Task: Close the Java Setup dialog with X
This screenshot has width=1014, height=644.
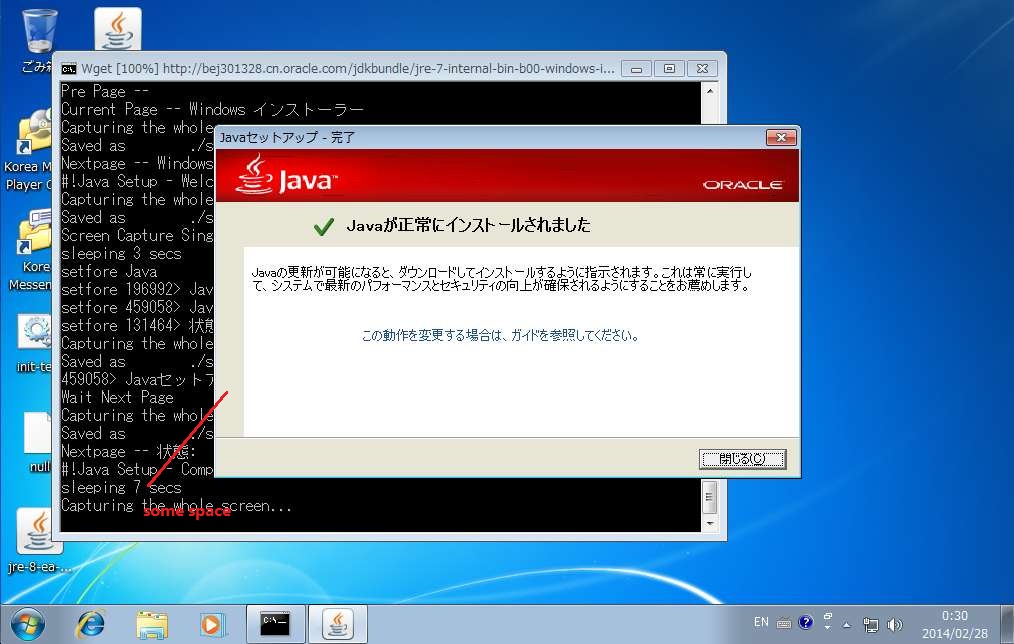Action: click(x=781, y=137)
